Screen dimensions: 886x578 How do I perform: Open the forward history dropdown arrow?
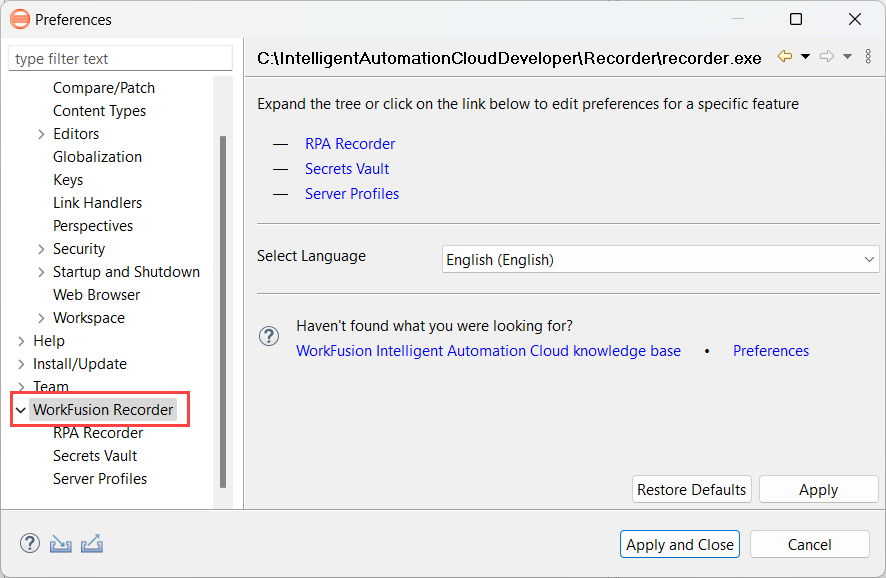click(848, 57)
